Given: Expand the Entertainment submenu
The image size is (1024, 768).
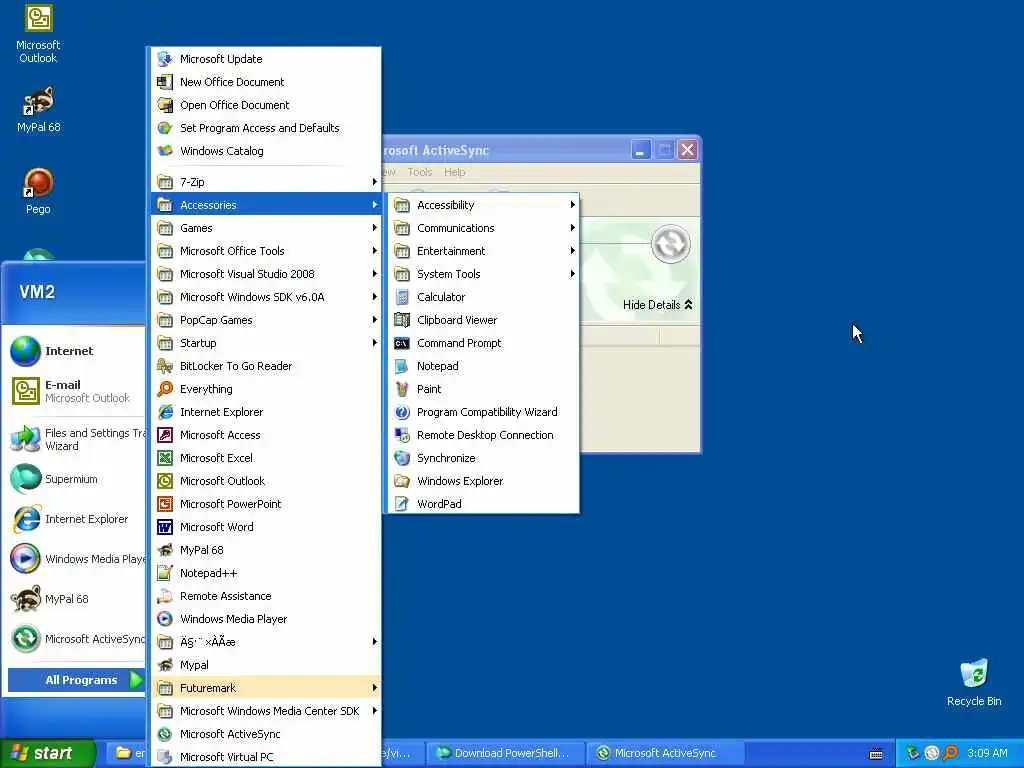Looking at the screenshot, I should (483, 251).
